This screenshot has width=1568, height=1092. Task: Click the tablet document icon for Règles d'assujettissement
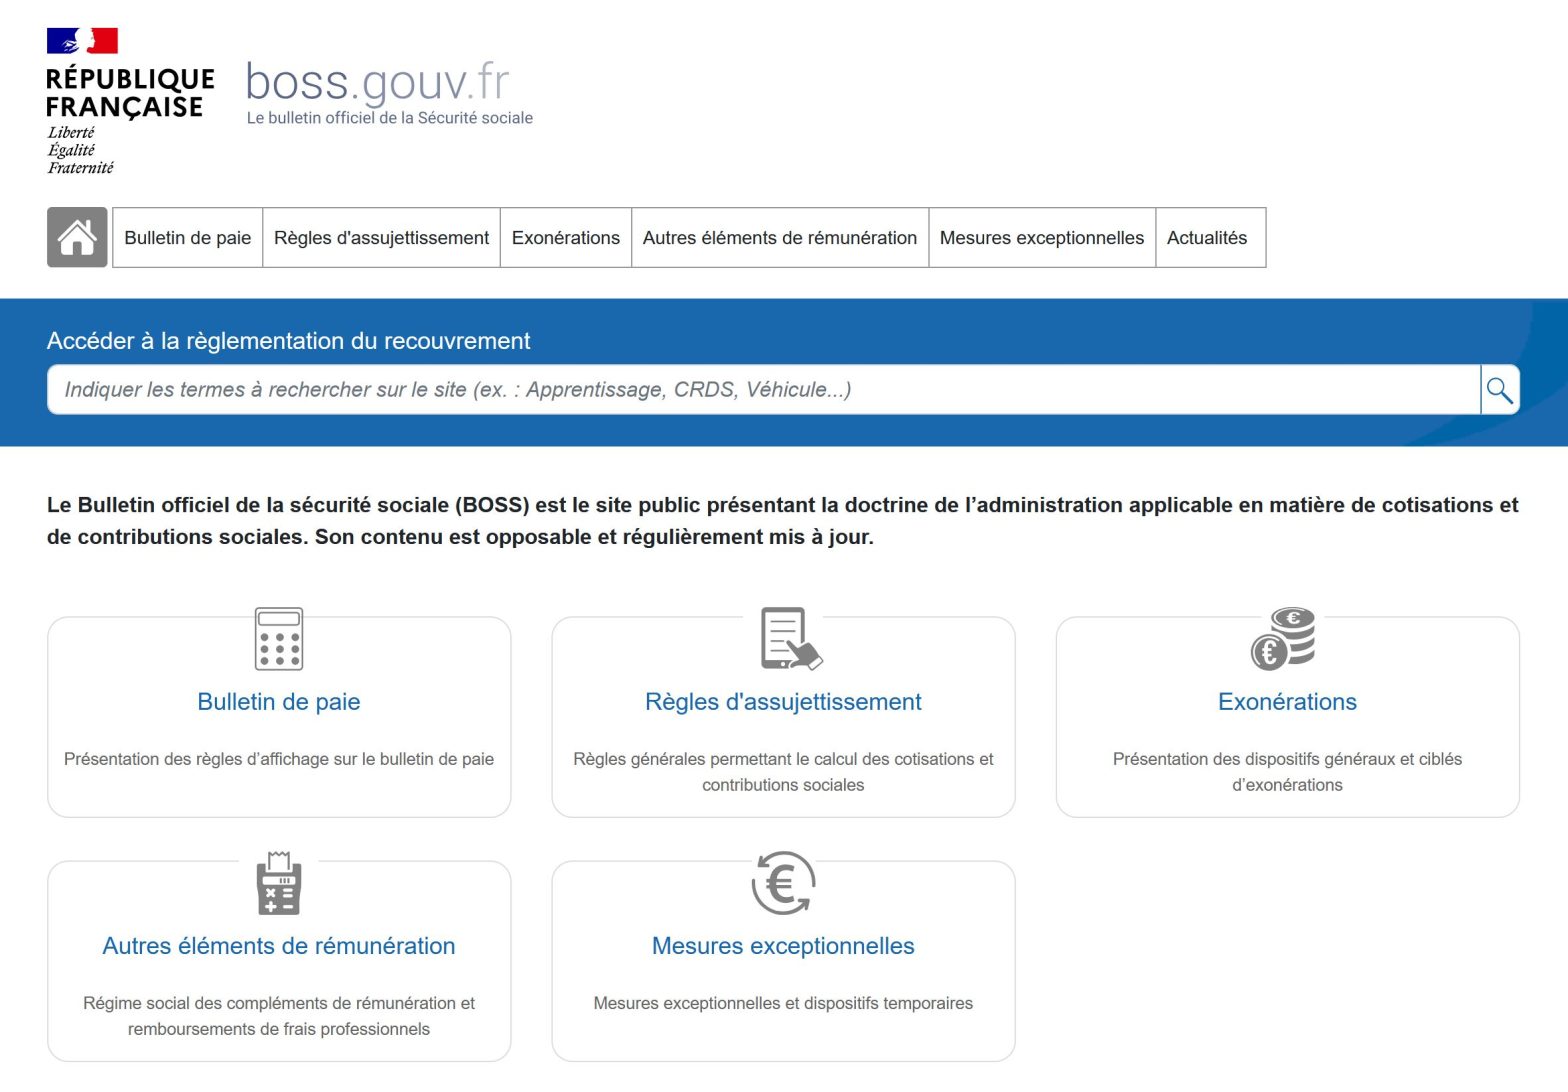[790, 639]
